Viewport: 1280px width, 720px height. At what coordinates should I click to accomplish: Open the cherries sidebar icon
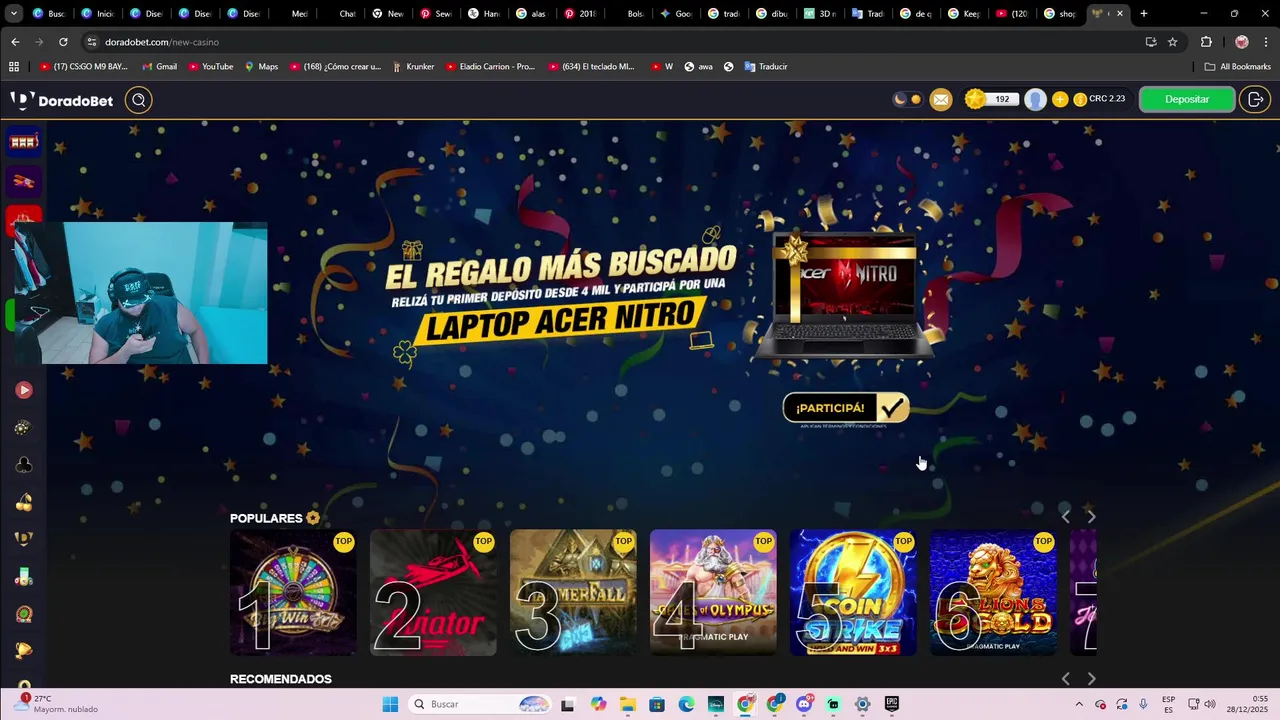(24, 502)
